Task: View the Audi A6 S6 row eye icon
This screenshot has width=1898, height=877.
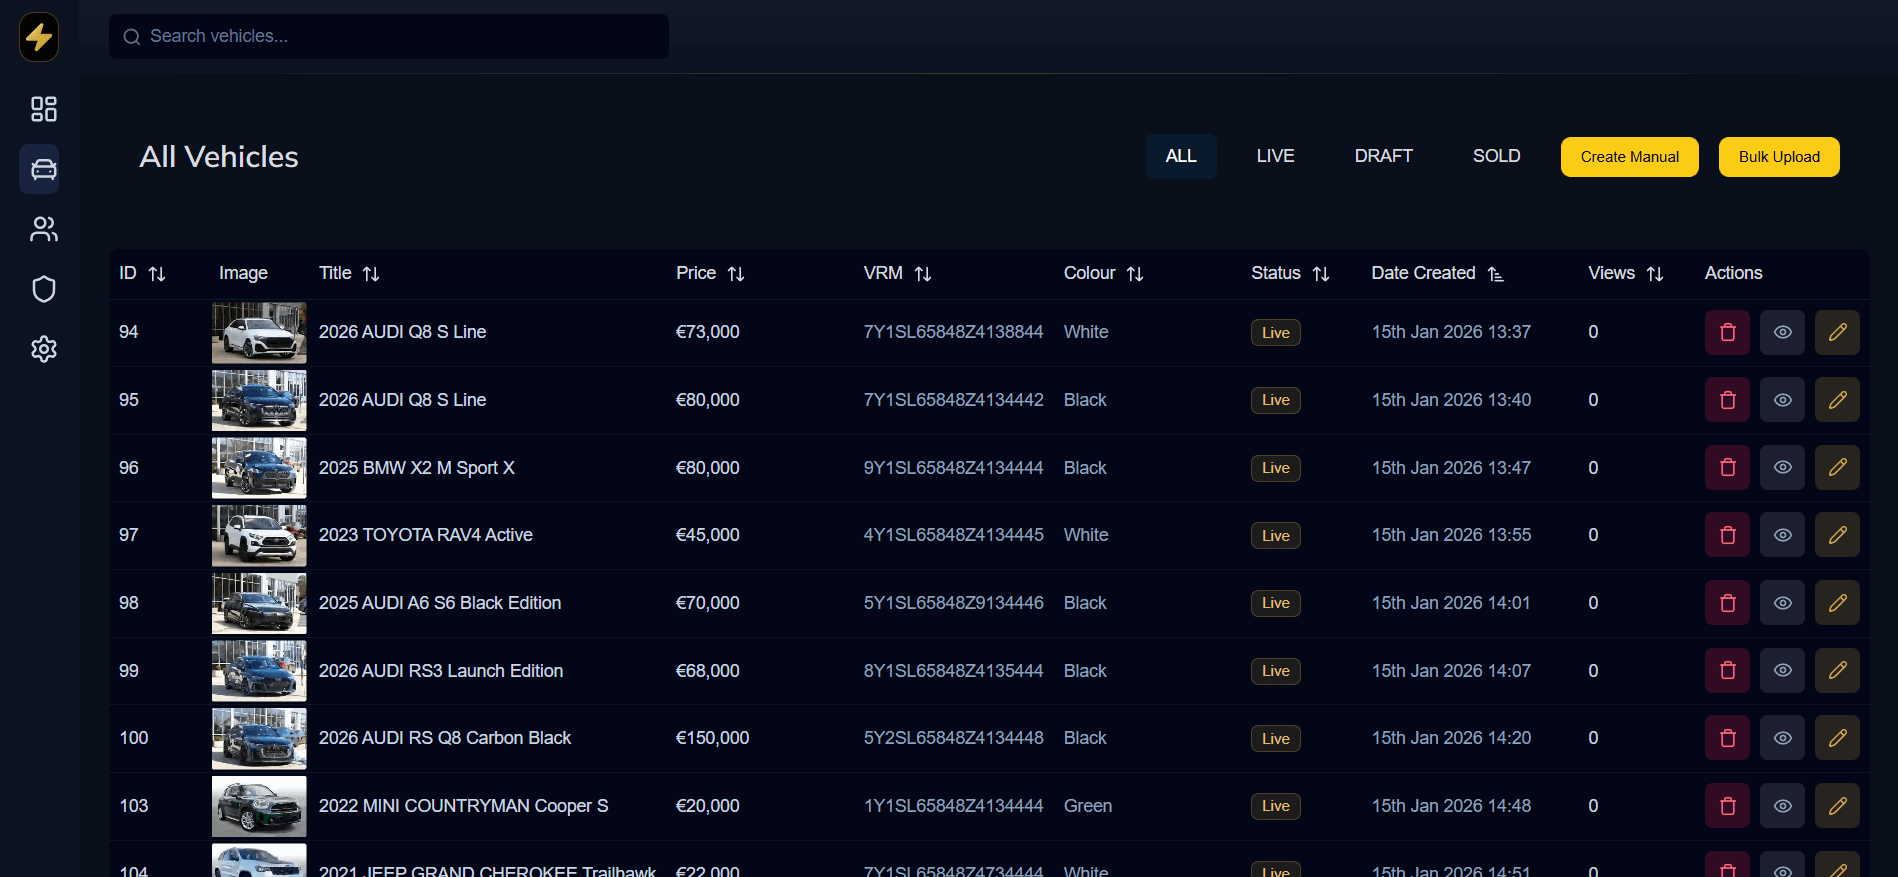Action: (1782, 603)
